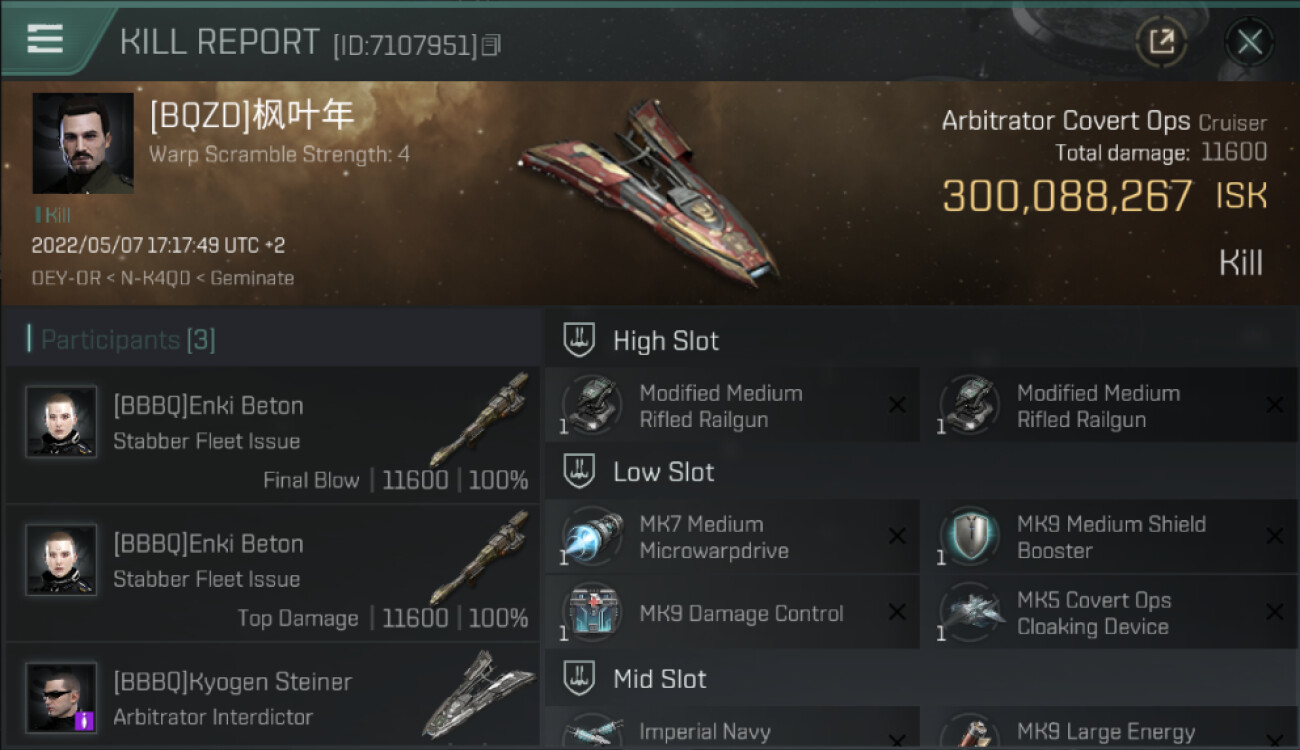Click the MK9 Damage Control icon
This screenshot has height=750, width=1300.
click(x=592, y=613)
